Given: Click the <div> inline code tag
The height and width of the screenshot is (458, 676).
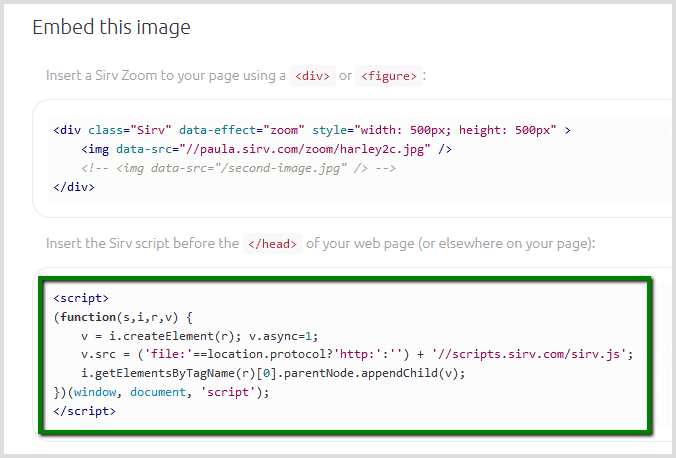Looking at the screenshot, I should pyautogui.click(x=313, y=76).
